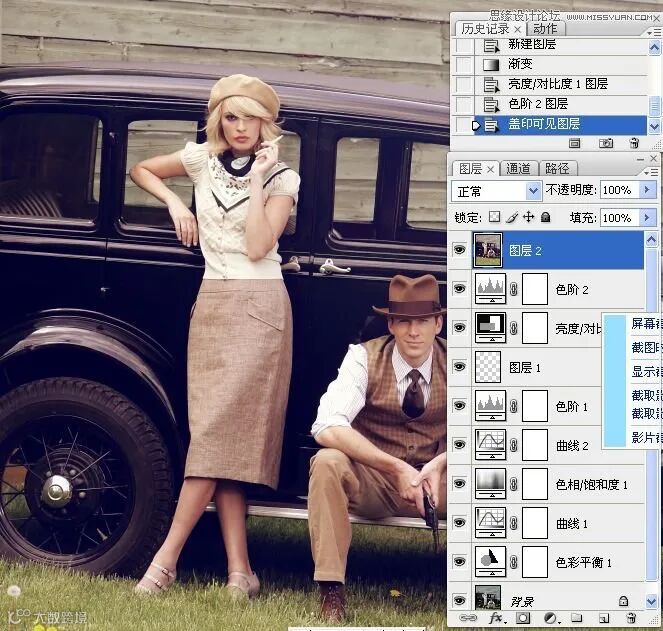
Task: Toggle visibility of 亮度/对比度 layer
Action: 460,328
